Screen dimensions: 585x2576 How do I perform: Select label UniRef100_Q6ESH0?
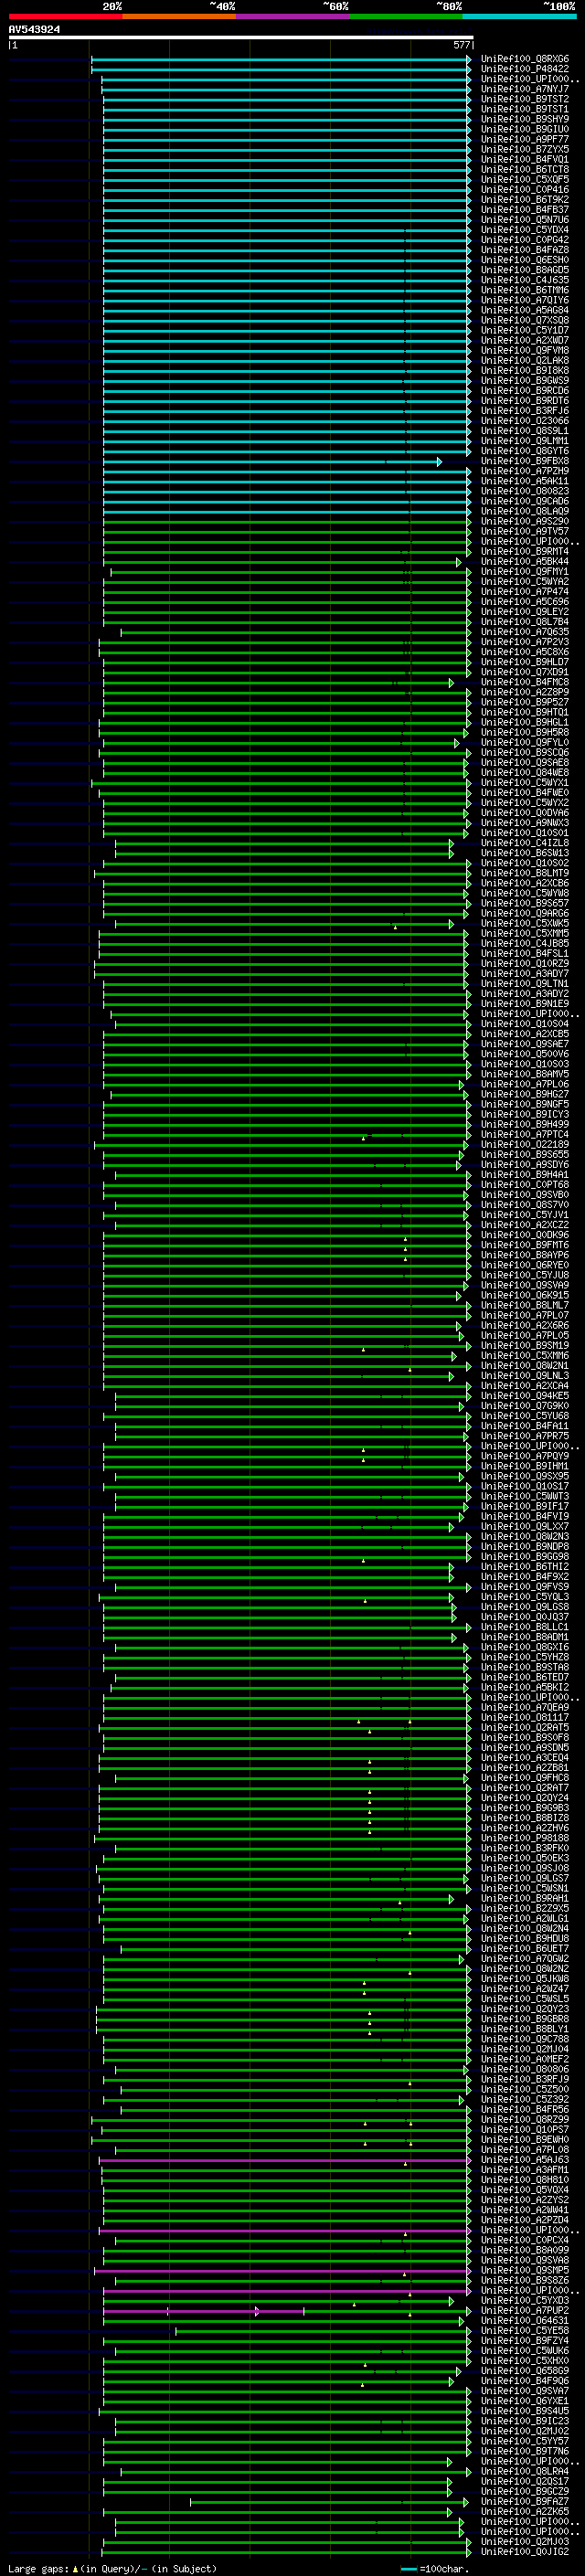[x=525, y=260]
